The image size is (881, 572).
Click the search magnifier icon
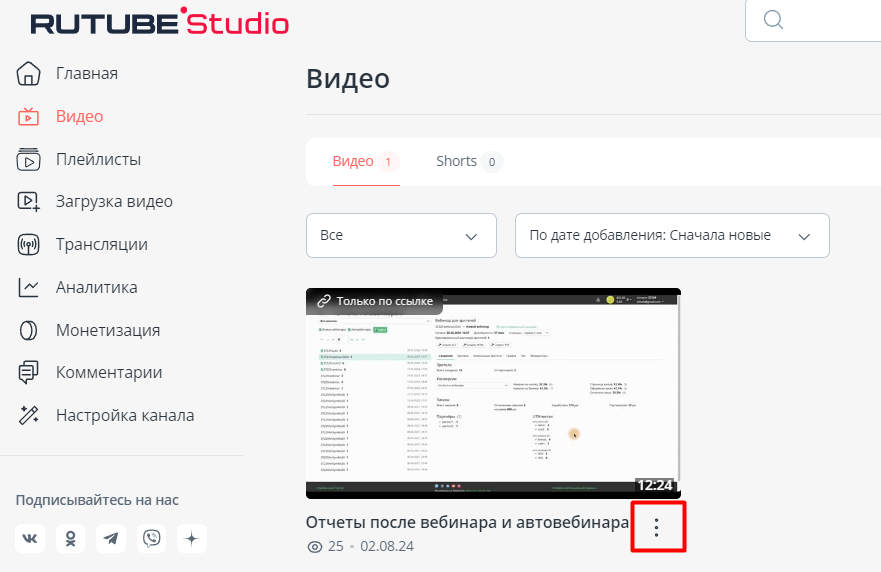click(x=773, y=20)
